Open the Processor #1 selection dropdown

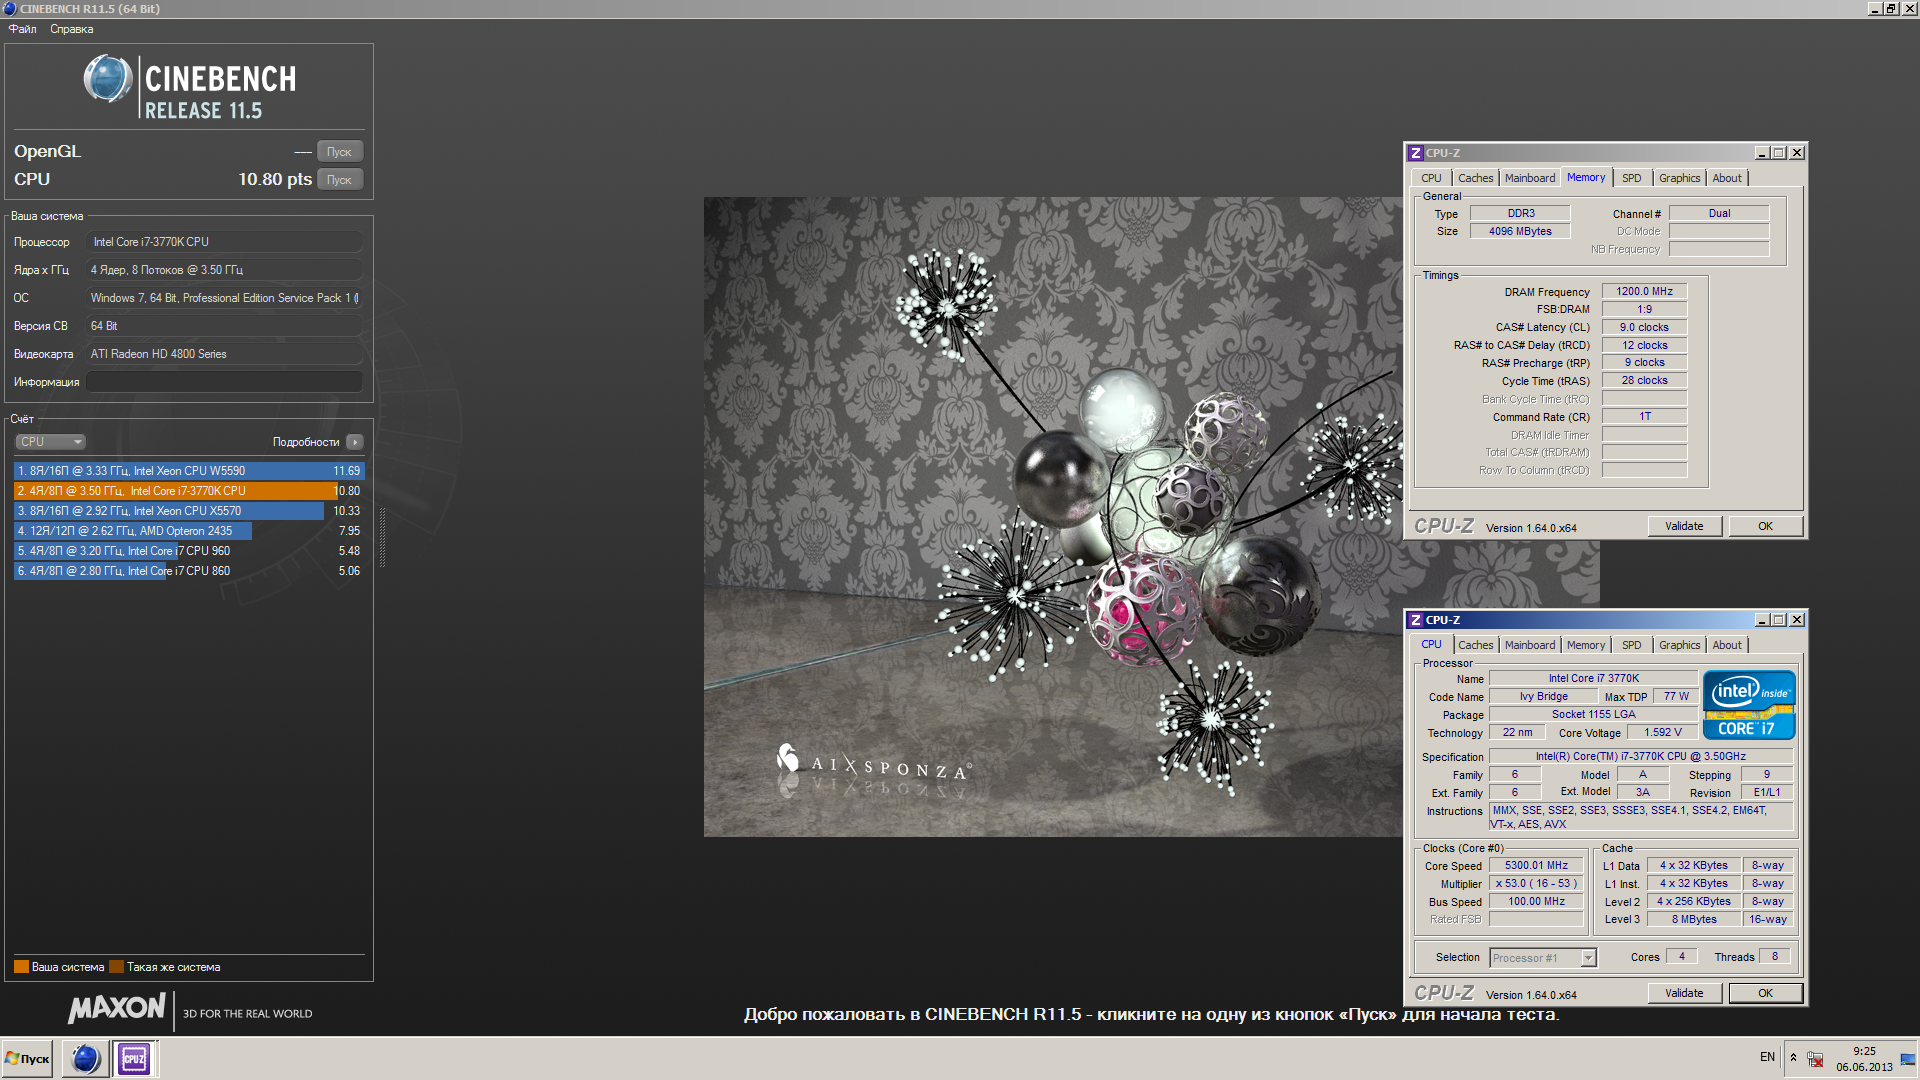(1543, 958)
